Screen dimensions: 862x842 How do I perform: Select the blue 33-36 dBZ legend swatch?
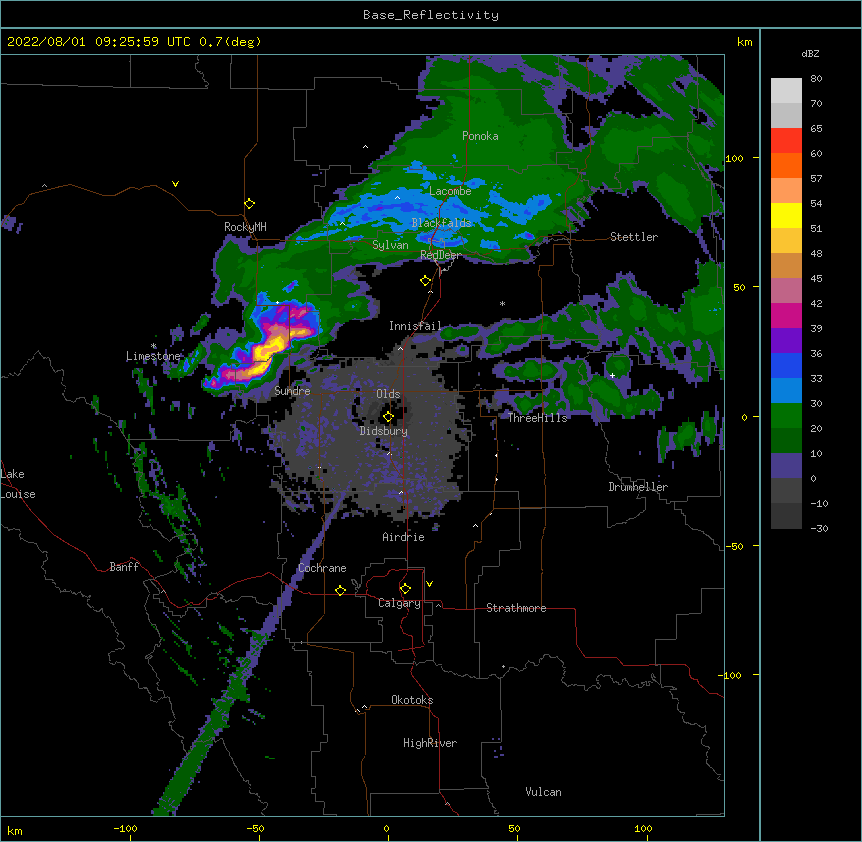pos(786,365)
